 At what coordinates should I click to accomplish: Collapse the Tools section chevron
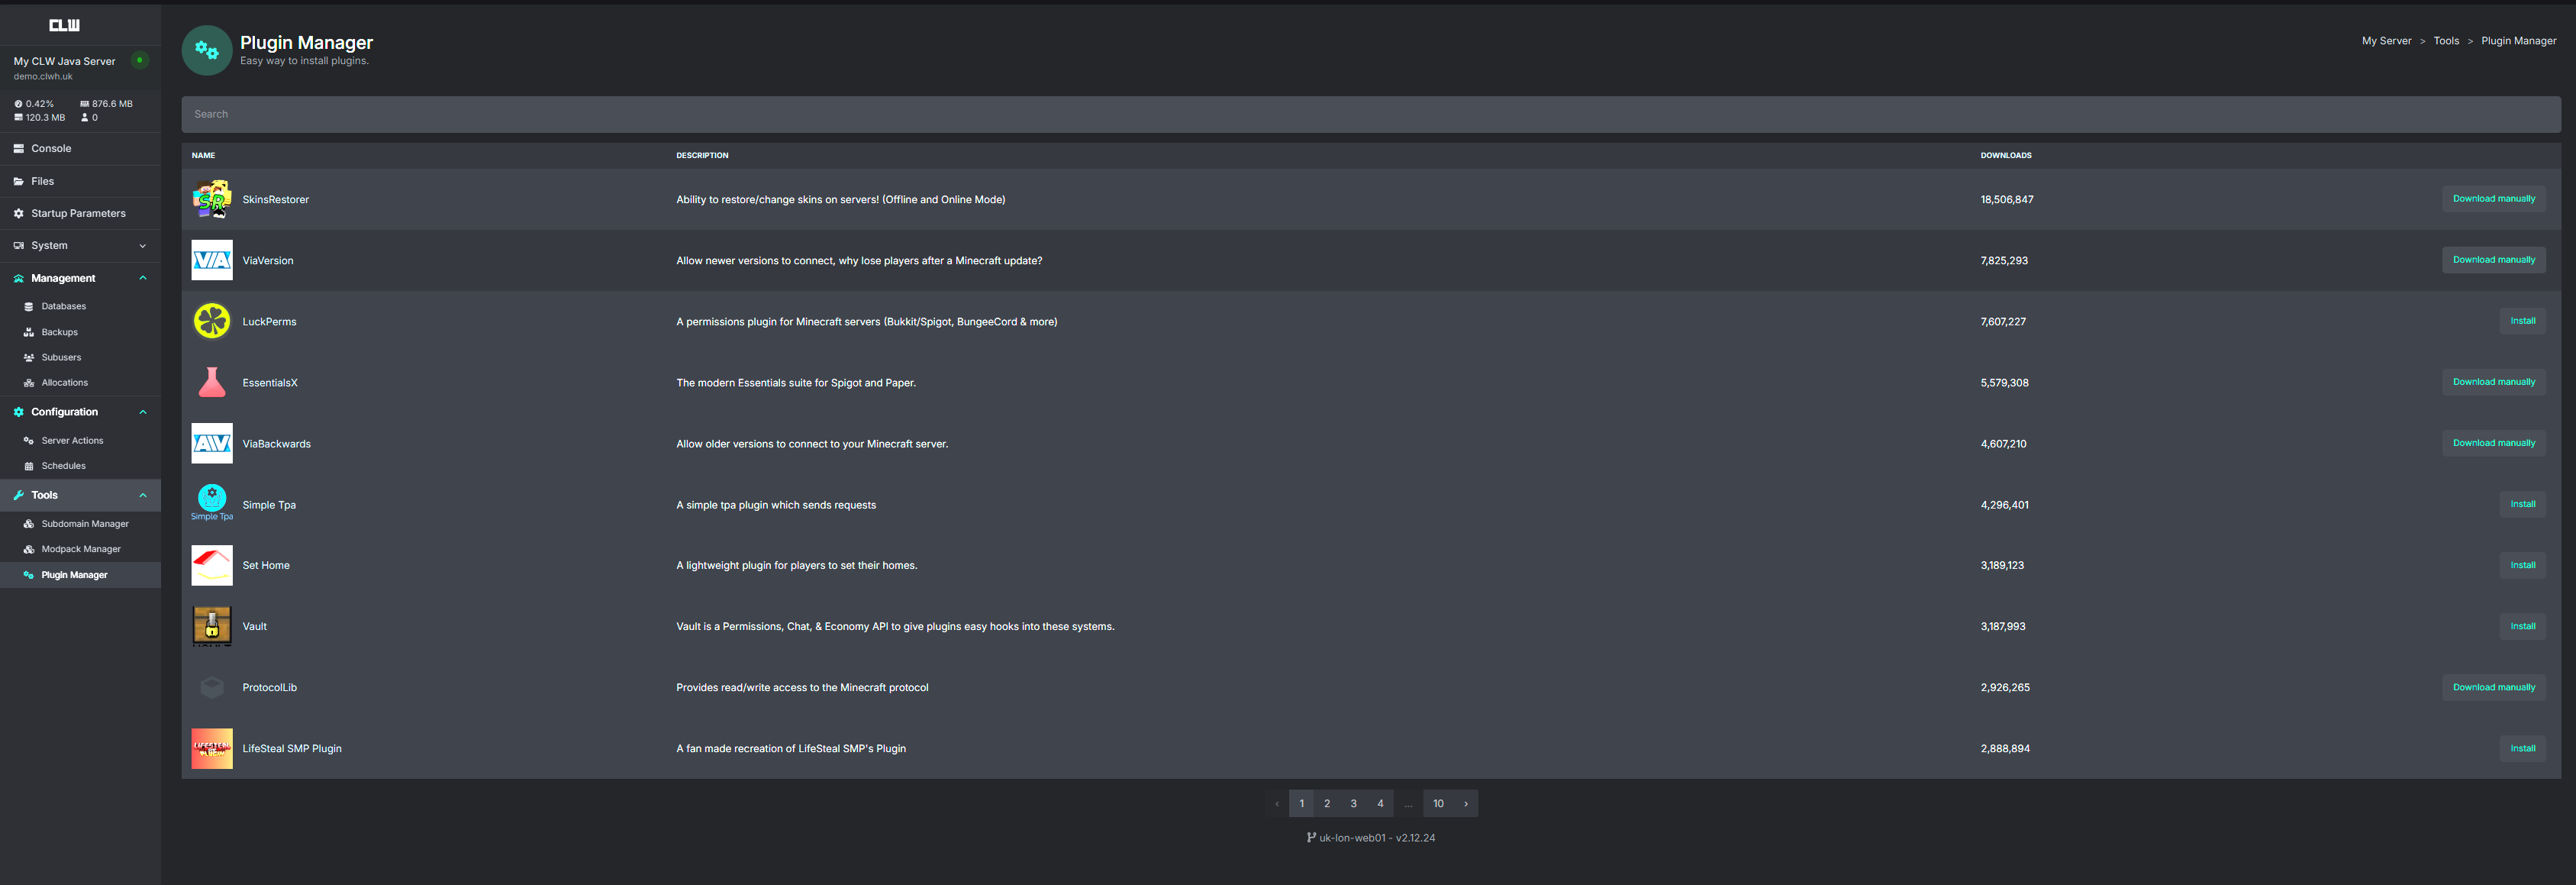pyautogui.click(x=143, y=495)
